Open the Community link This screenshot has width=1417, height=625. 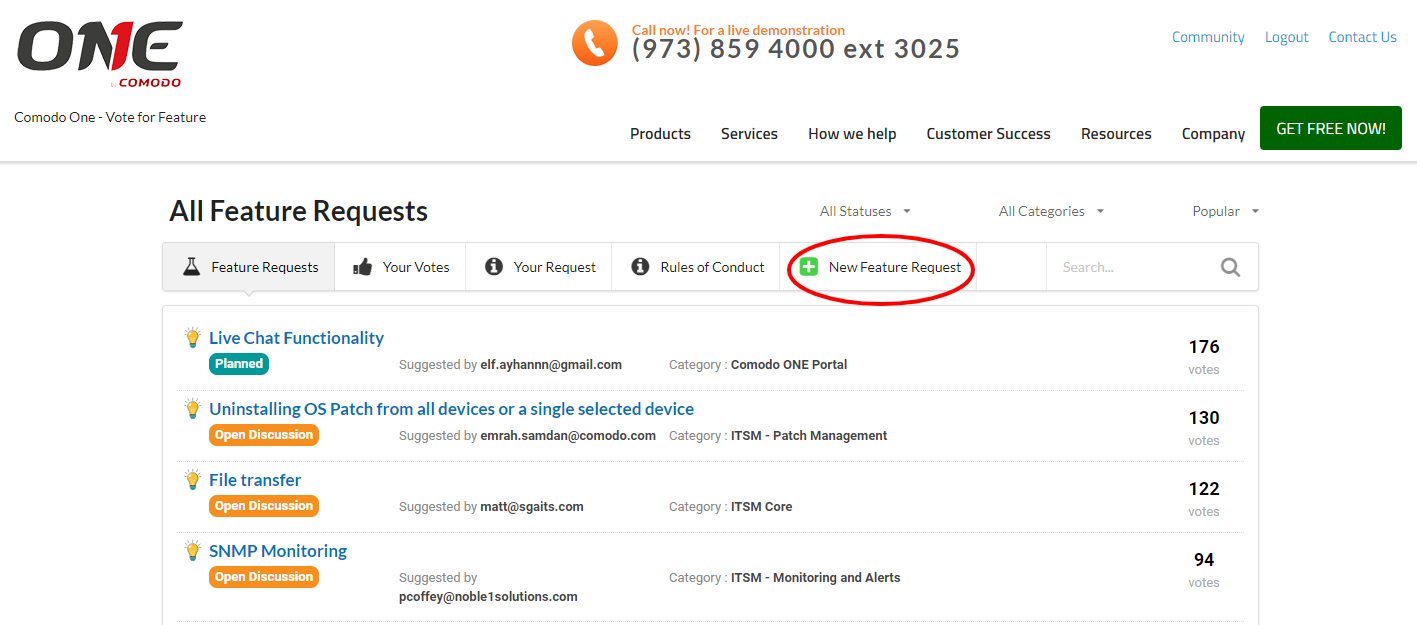[1208, 37]
